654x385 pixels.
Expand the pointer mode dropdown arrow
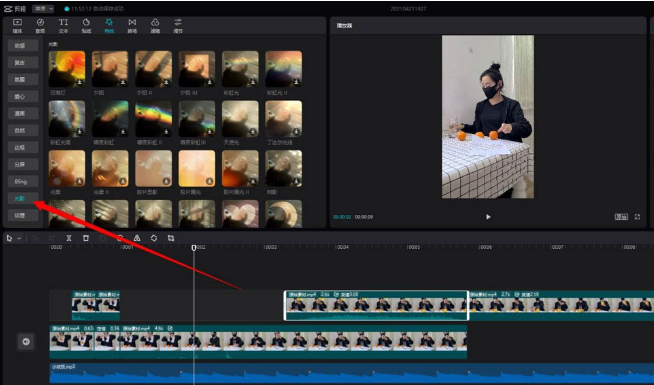point(19,239)
